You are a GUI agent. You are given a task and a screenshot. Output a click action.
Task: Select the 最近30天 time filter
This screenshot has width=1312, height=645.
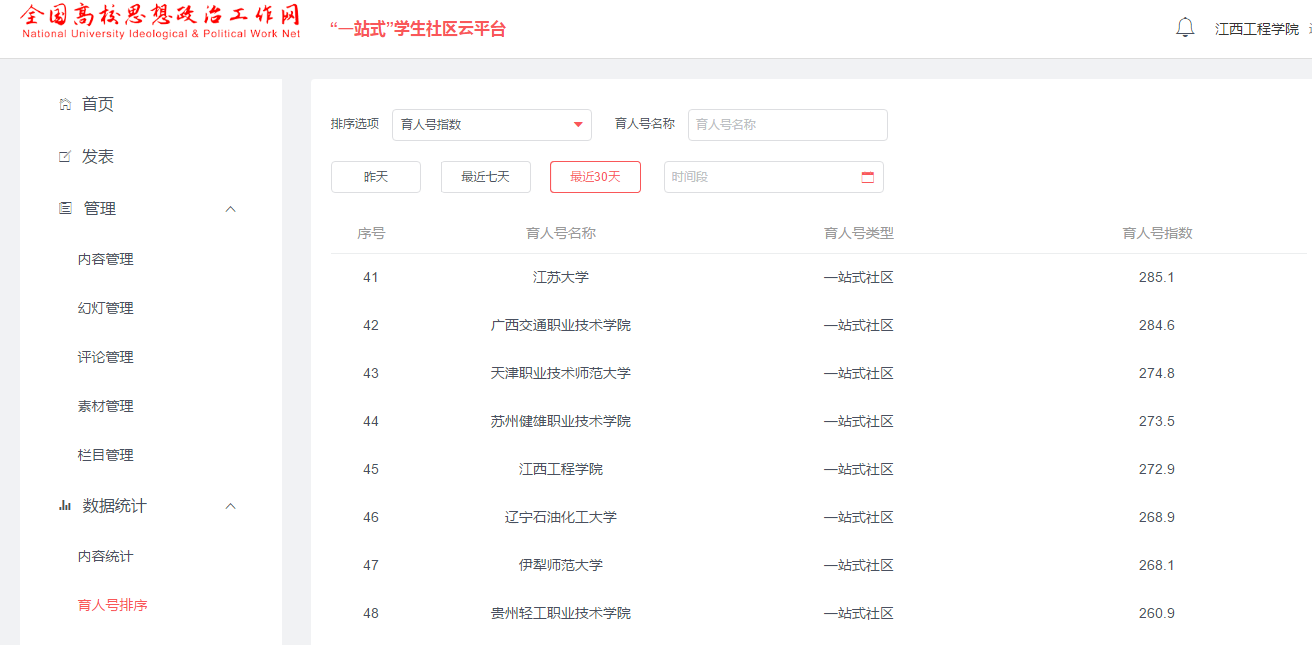(595, 177)
